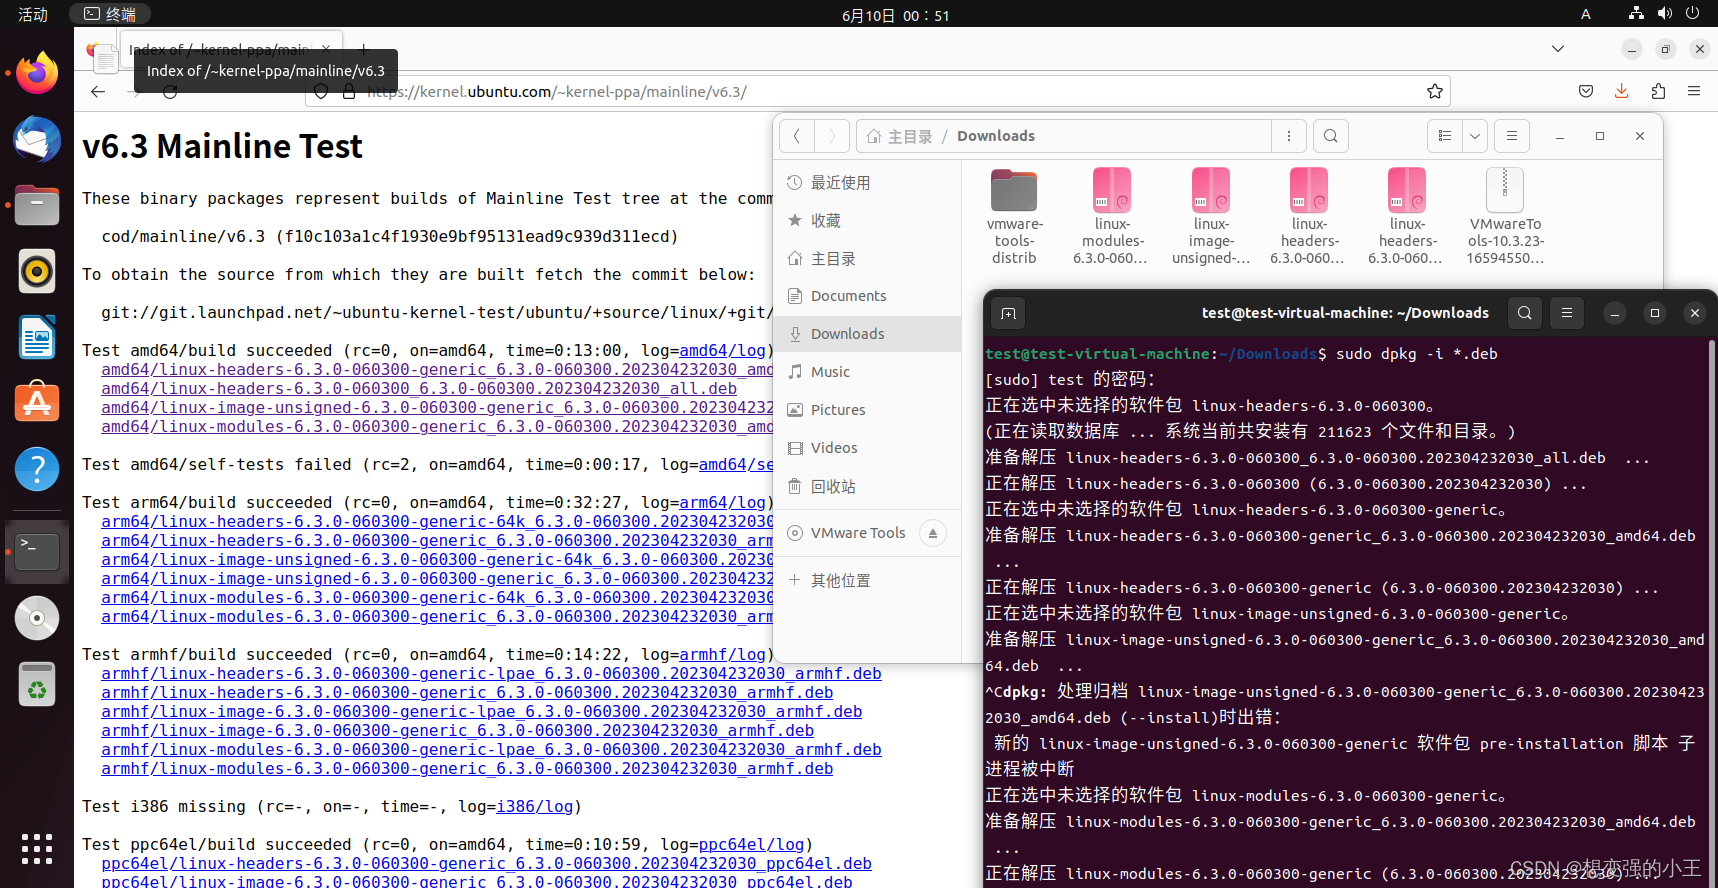
Task: Open Firefox downloads panel
Action: pyautogui.click(x=1622, y=91)
